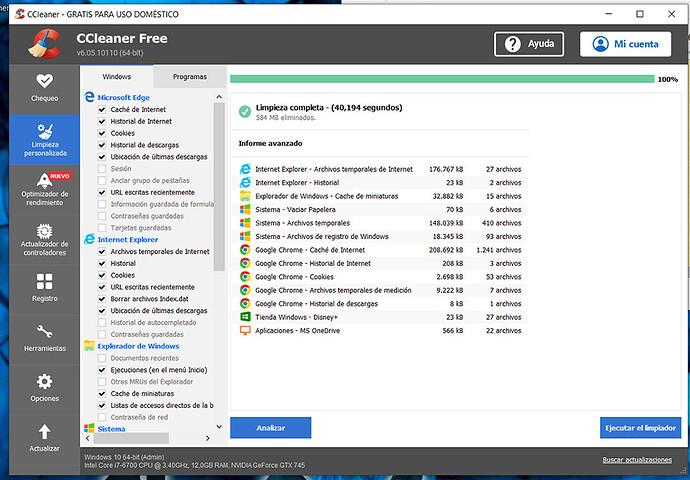Select the Sistema group header
This screenshot has height=480, width=690.
111,429
